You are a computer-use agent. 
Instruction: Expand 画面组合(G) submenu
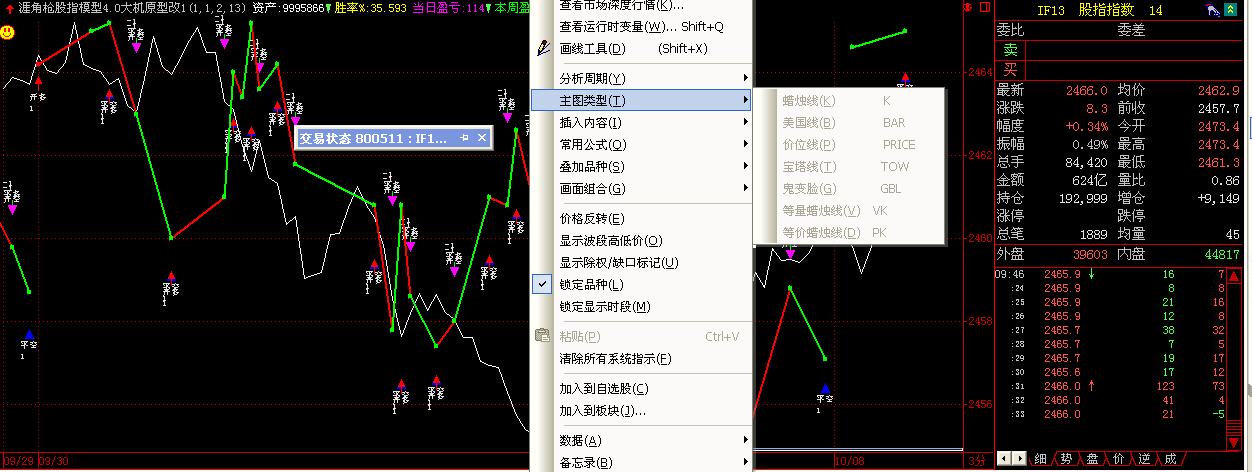tap(642, 189)
